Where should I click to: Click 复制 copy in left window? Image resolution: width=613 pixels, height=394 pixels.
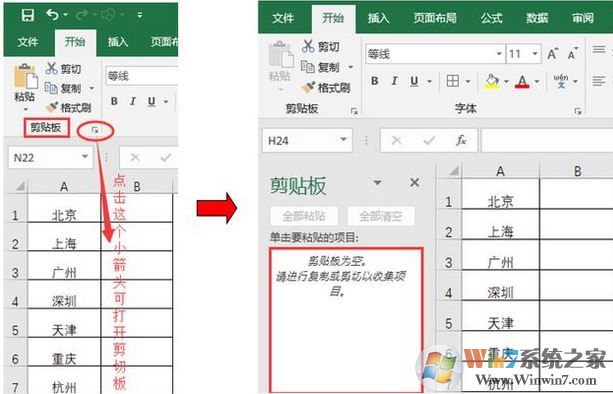[63, 88]
